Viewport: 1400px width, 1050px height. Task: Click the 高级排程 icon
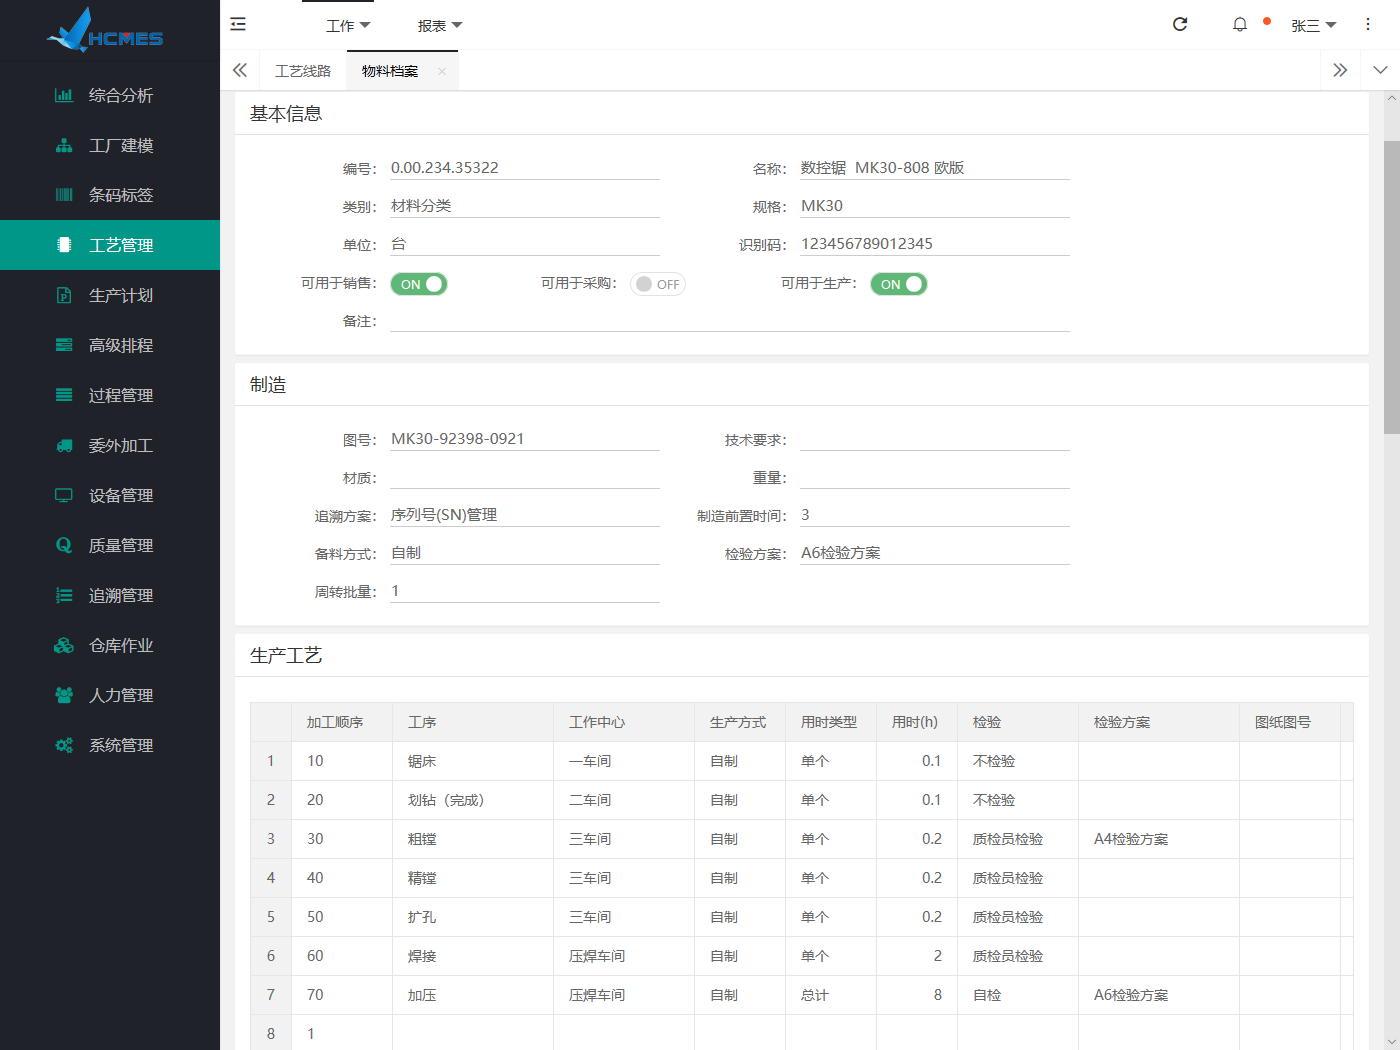point(64,345)
